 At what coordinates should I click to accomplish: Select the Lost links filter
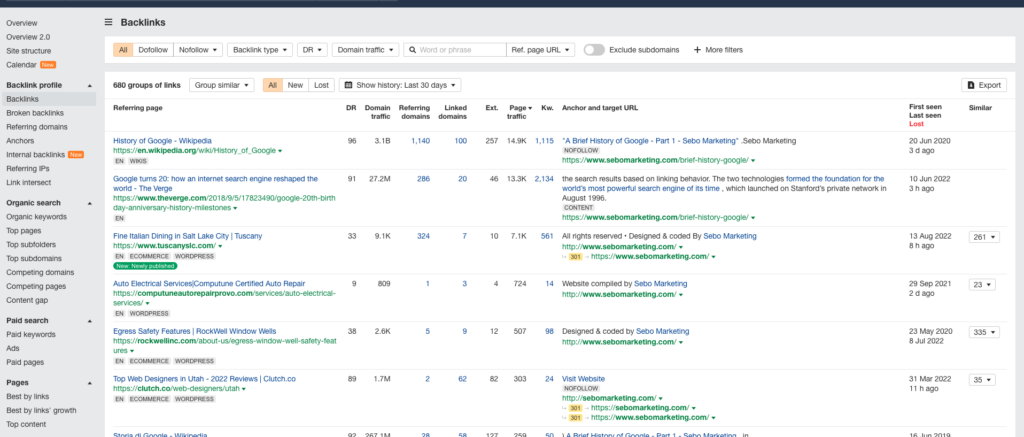pyautogui.click(x=321, y=85)
